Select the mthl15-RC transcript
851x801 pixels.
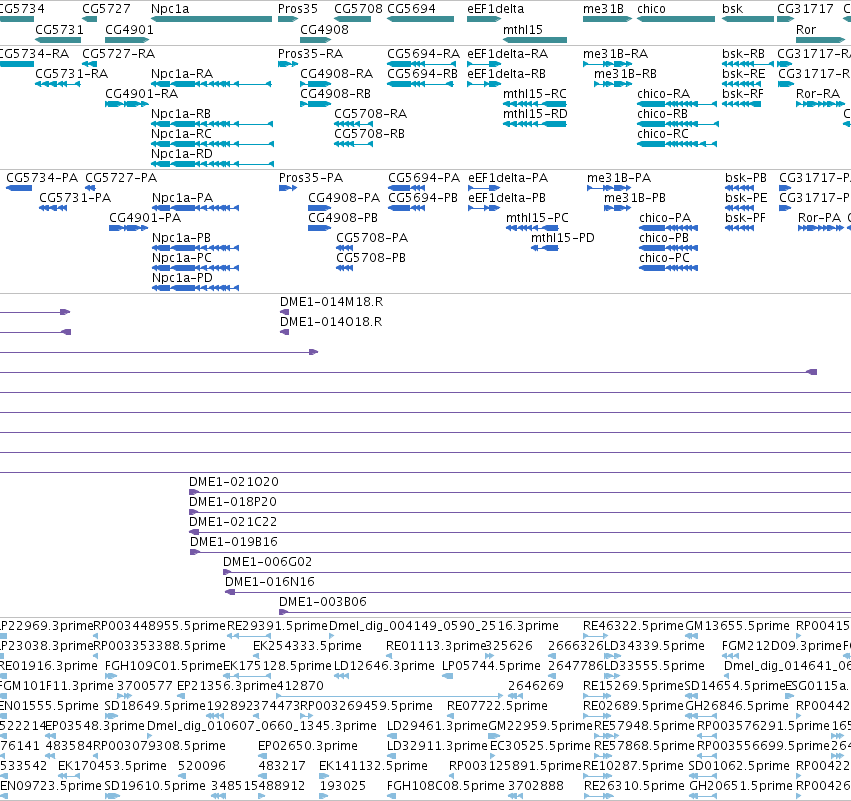(x=535, y=104)
